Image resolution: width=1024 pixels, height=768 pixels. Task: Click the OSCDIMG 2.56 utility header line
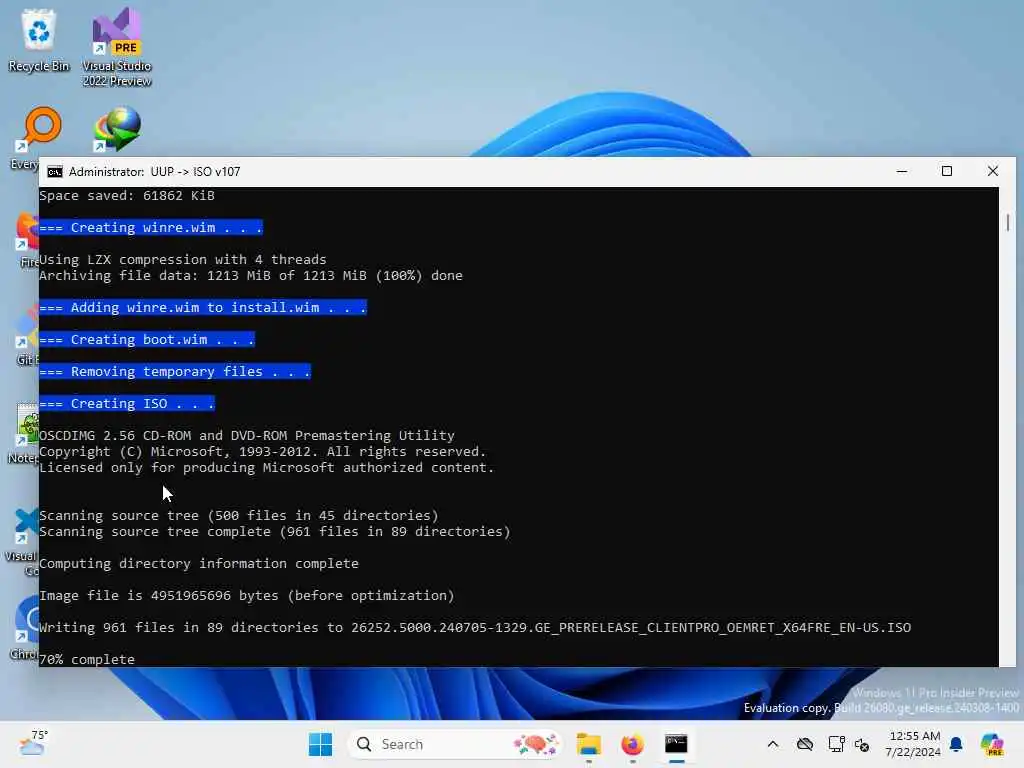[x=247, y=436]
